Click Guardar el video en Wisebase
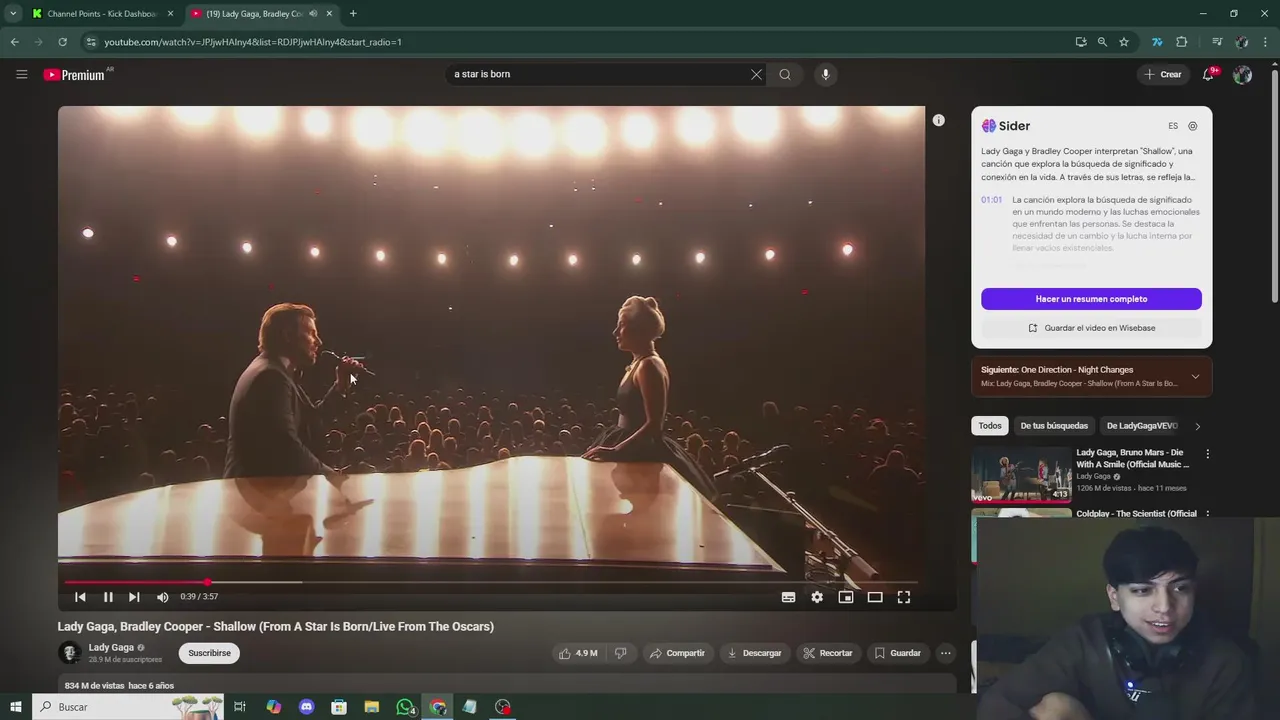 1091,328
